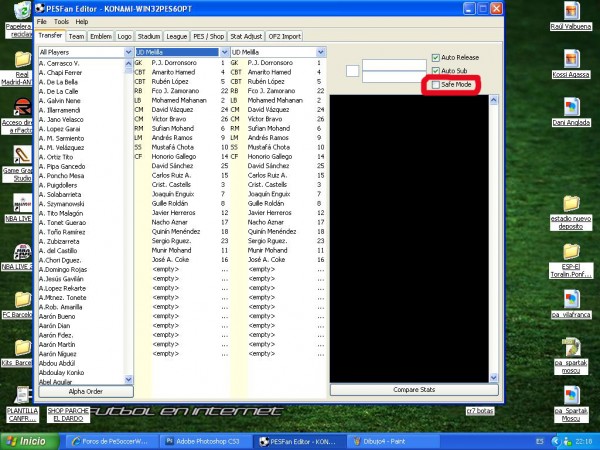Select the rFactor shortcut icon on desktop
Viewport: 600px width, 450px height.
(22, 107)
